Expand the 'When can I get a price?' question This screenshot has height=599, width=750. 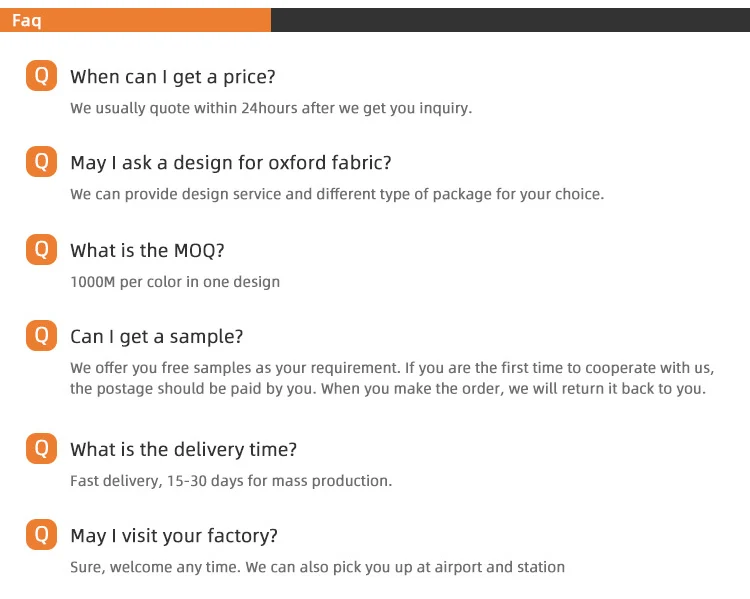(x=172, y=77)
